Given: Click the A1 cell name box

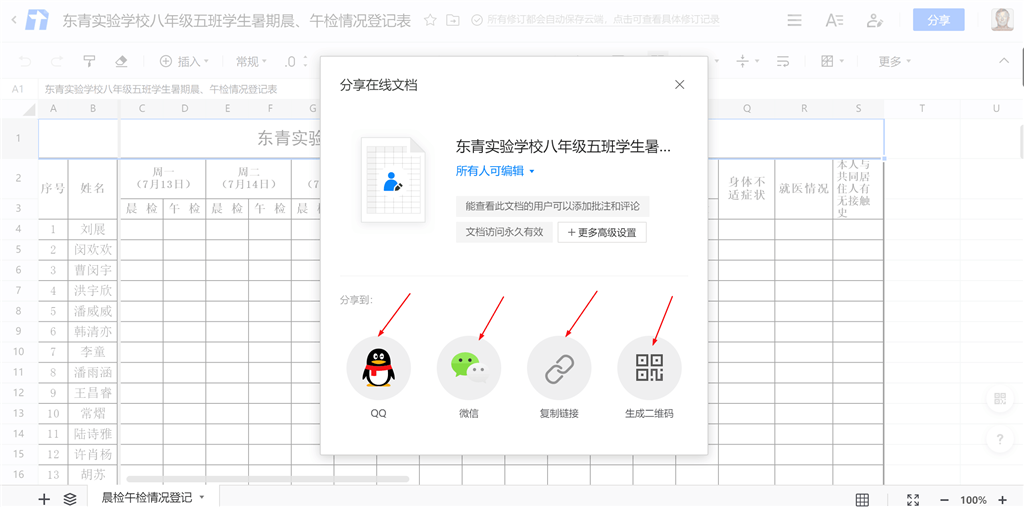Looking at the screenshot, I should (x=18, y=89).
